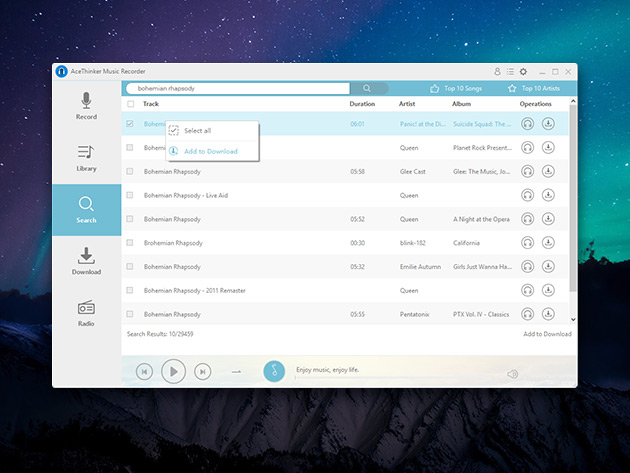The image size is (630, 473).
Task: Open the Record section in sidebar
Action: coord(86,106)
